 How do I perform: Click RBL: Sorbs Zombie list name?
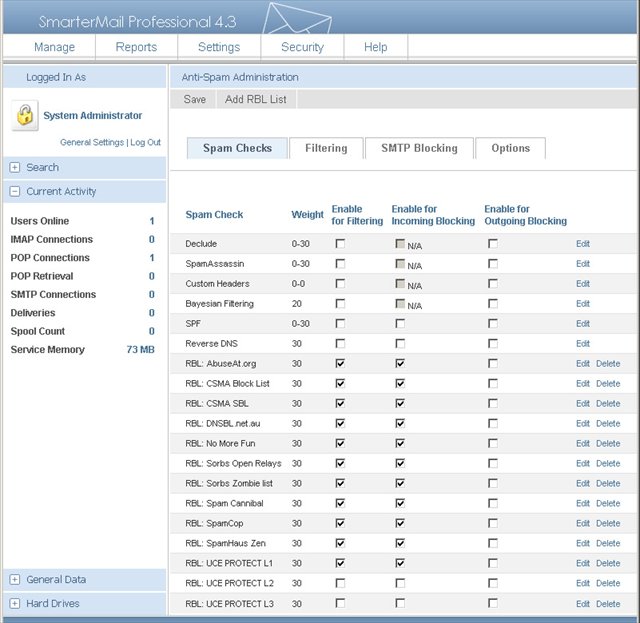click(x=229, y=484)
